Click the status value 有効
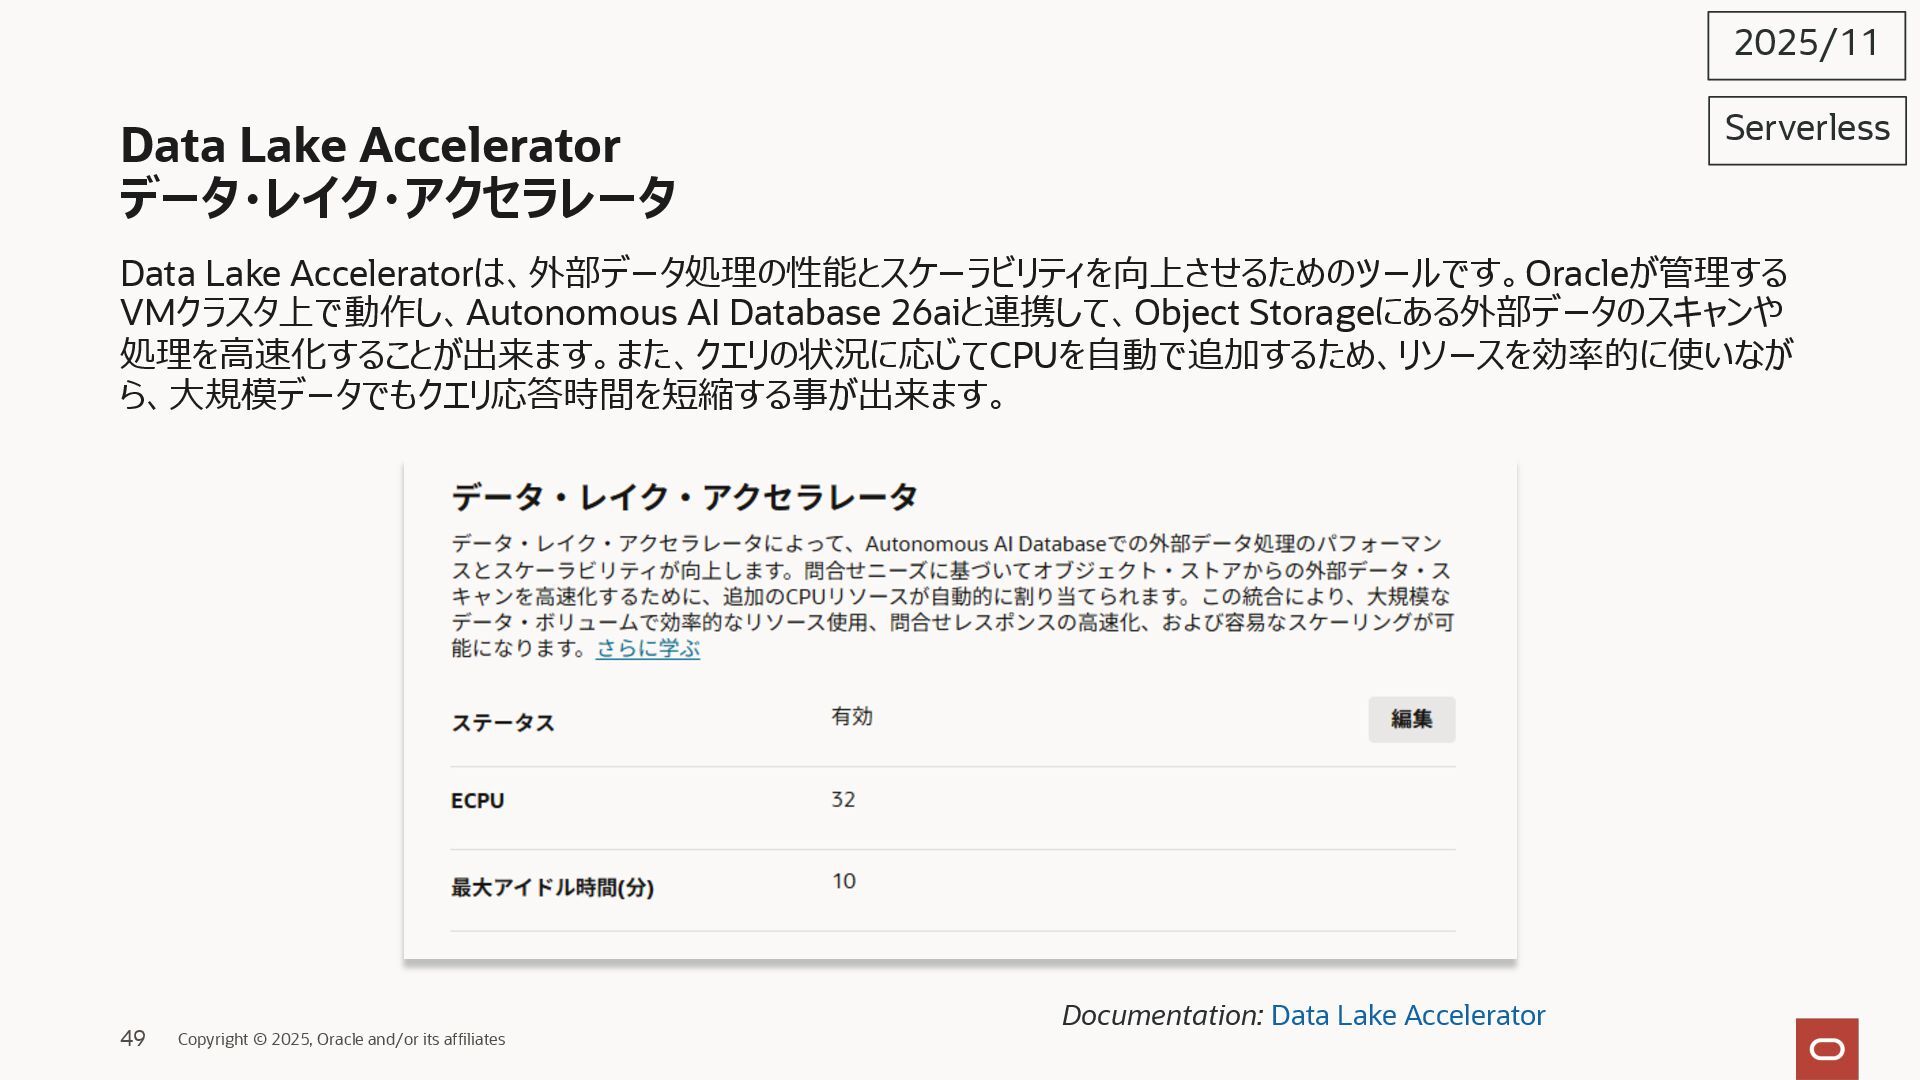This screenshot has height=1080, width=1920. click(851, 716)
